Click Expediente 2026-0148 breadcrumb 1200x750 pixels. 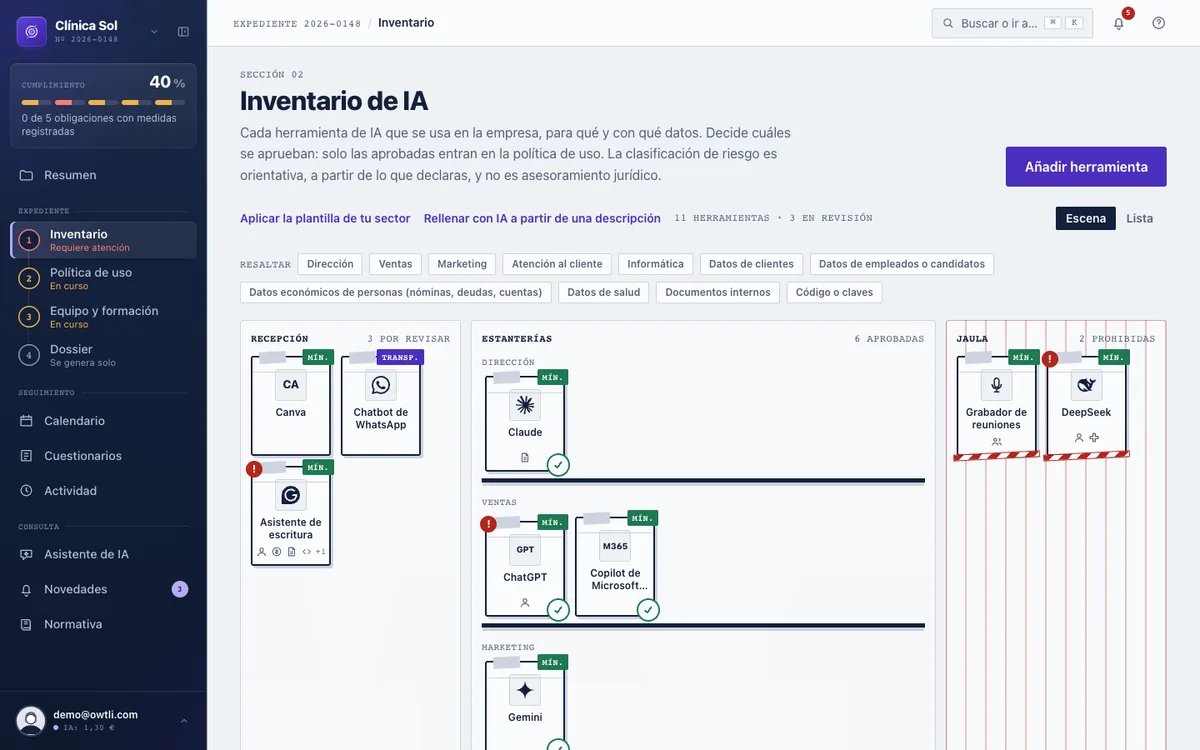296,23
